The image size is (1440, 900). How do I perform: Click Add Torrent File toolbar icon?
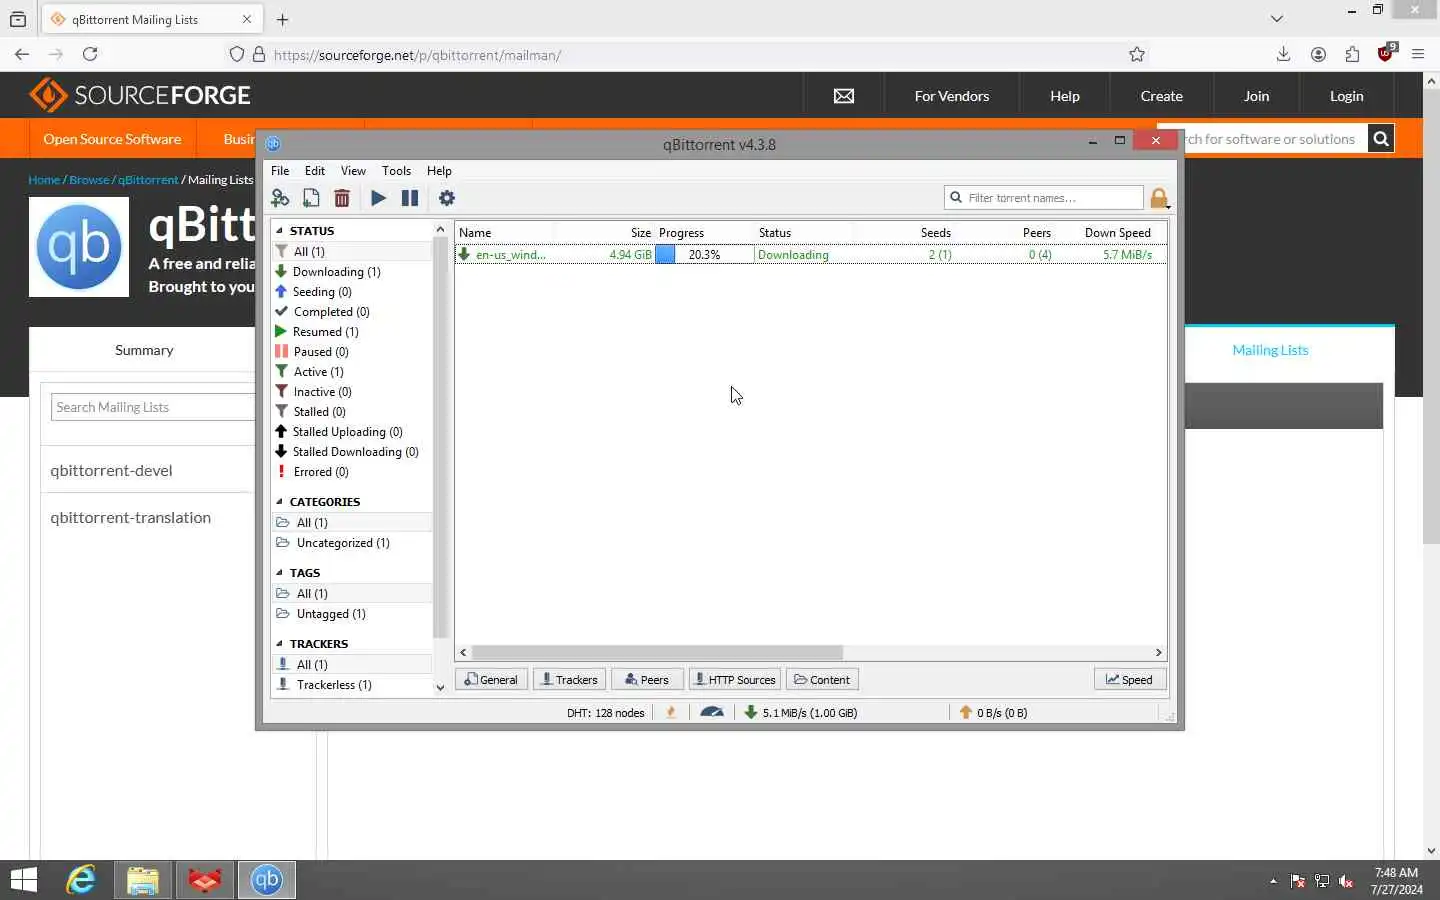pyautogui.click(x=311, y=198)
